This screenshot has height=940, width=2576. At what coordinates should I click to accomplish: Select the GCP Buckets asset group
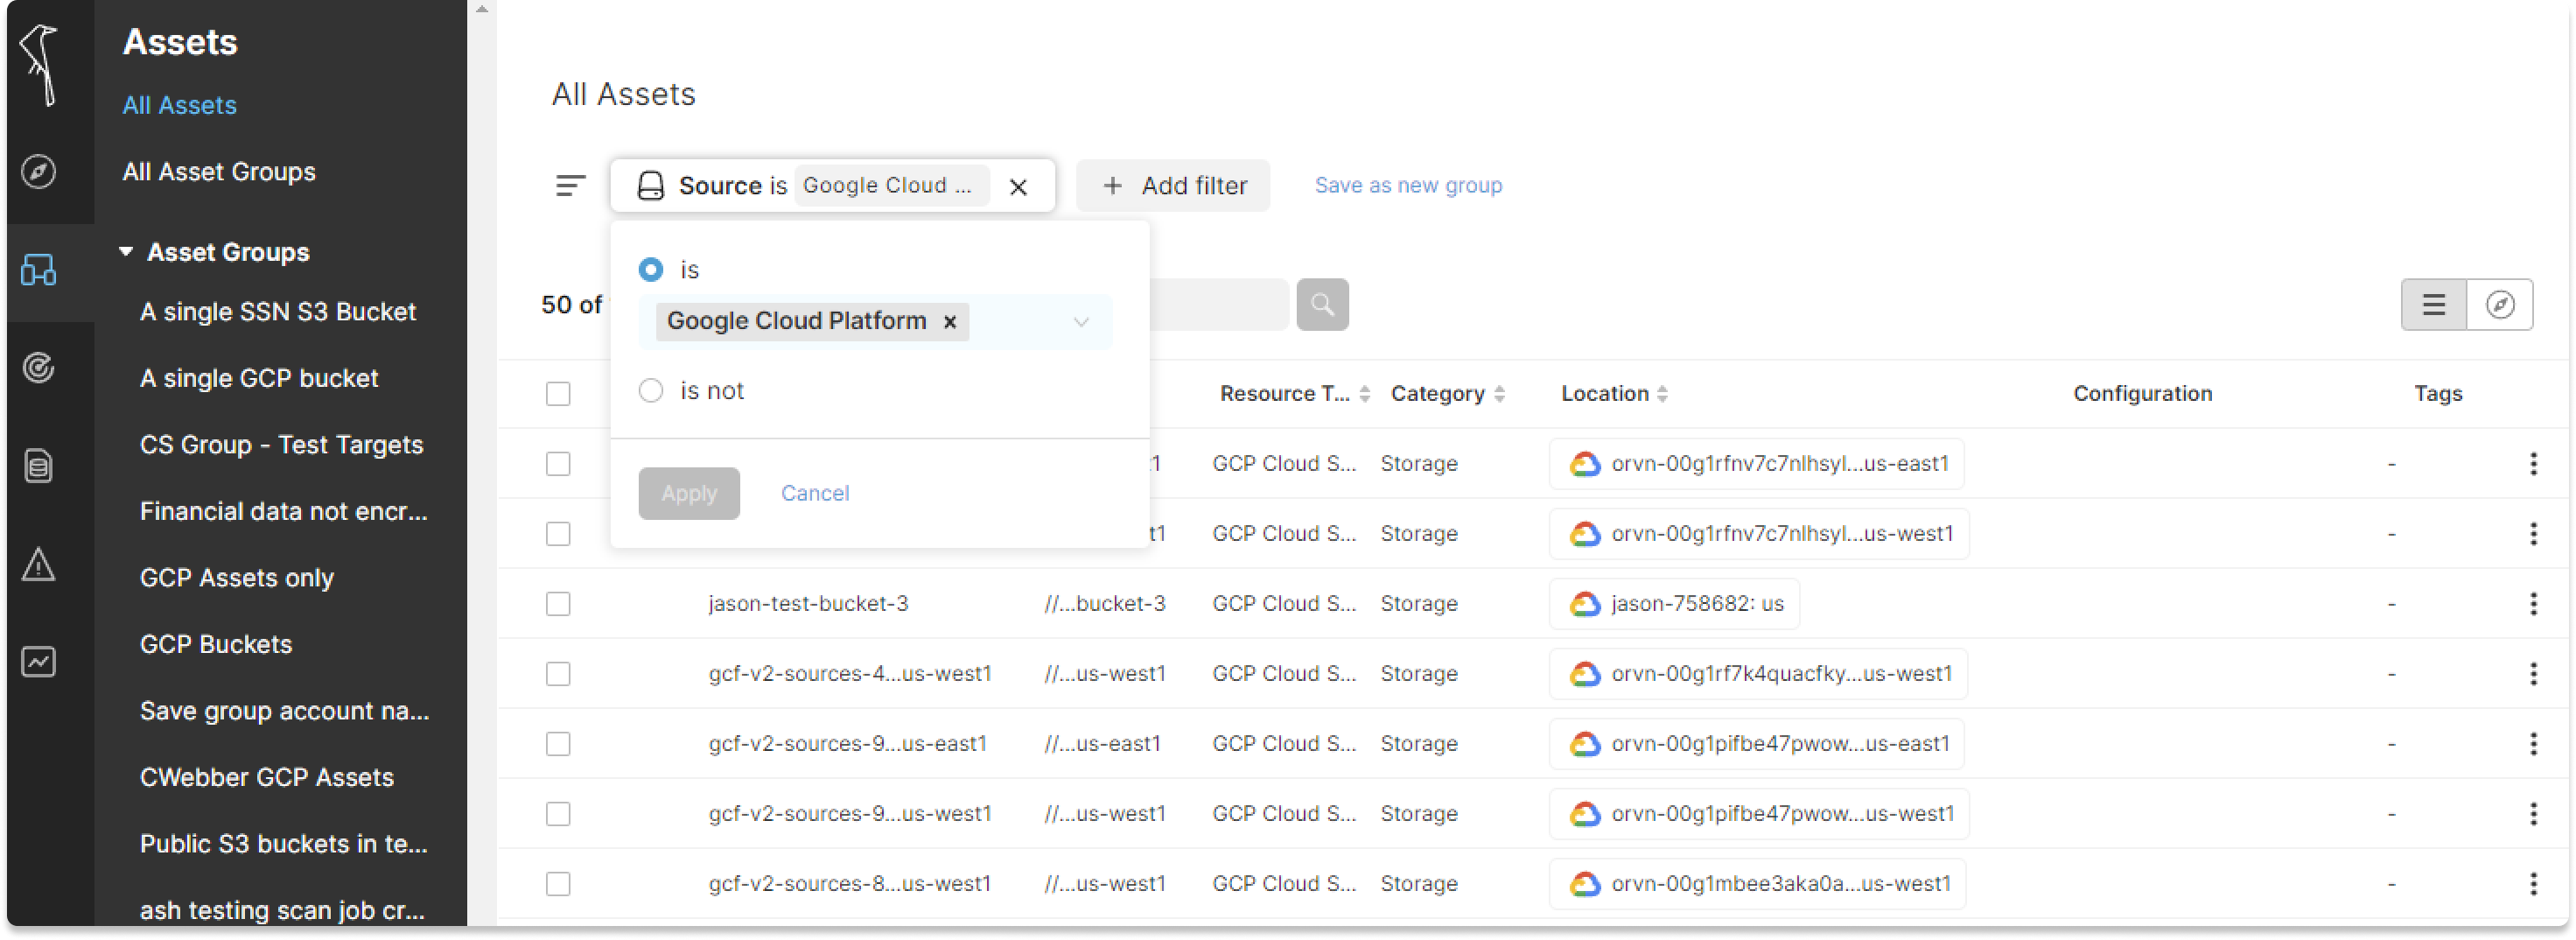(x=216, y=645)
